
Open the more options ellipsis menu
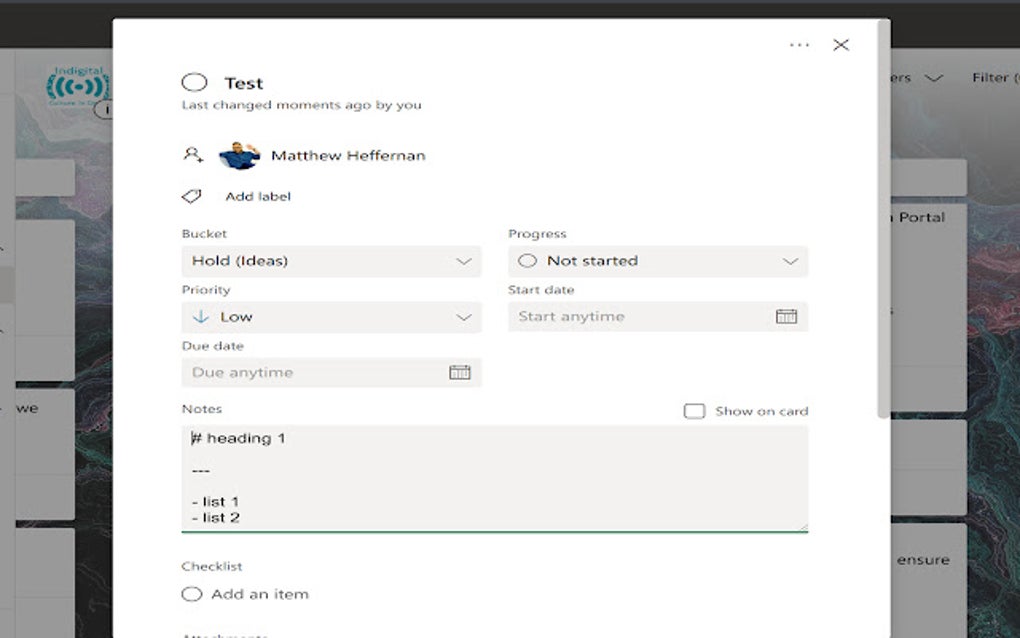click(x=799, y=45)
